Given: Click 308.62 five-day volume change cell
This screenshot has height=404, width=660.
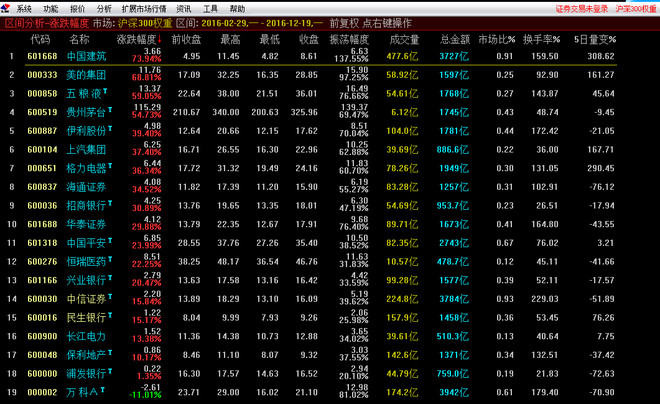Looking at the screenshot, I should [601, 56].
